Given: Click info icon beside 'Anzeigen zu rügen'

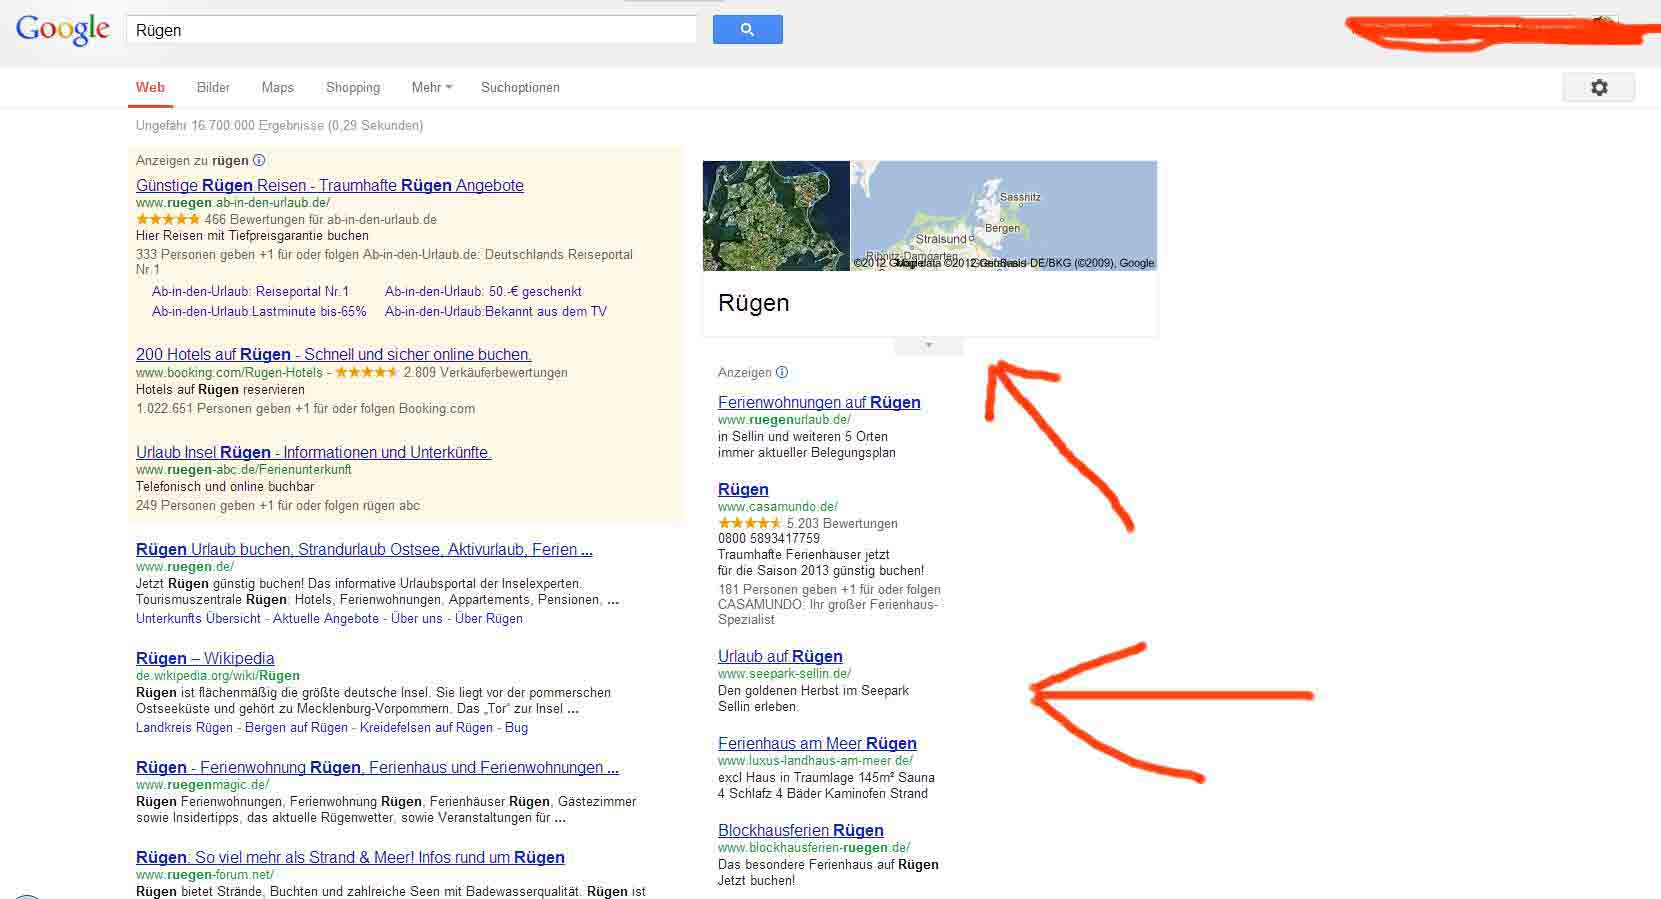Looking at the screenshot, I should click(x=259, y=160).
